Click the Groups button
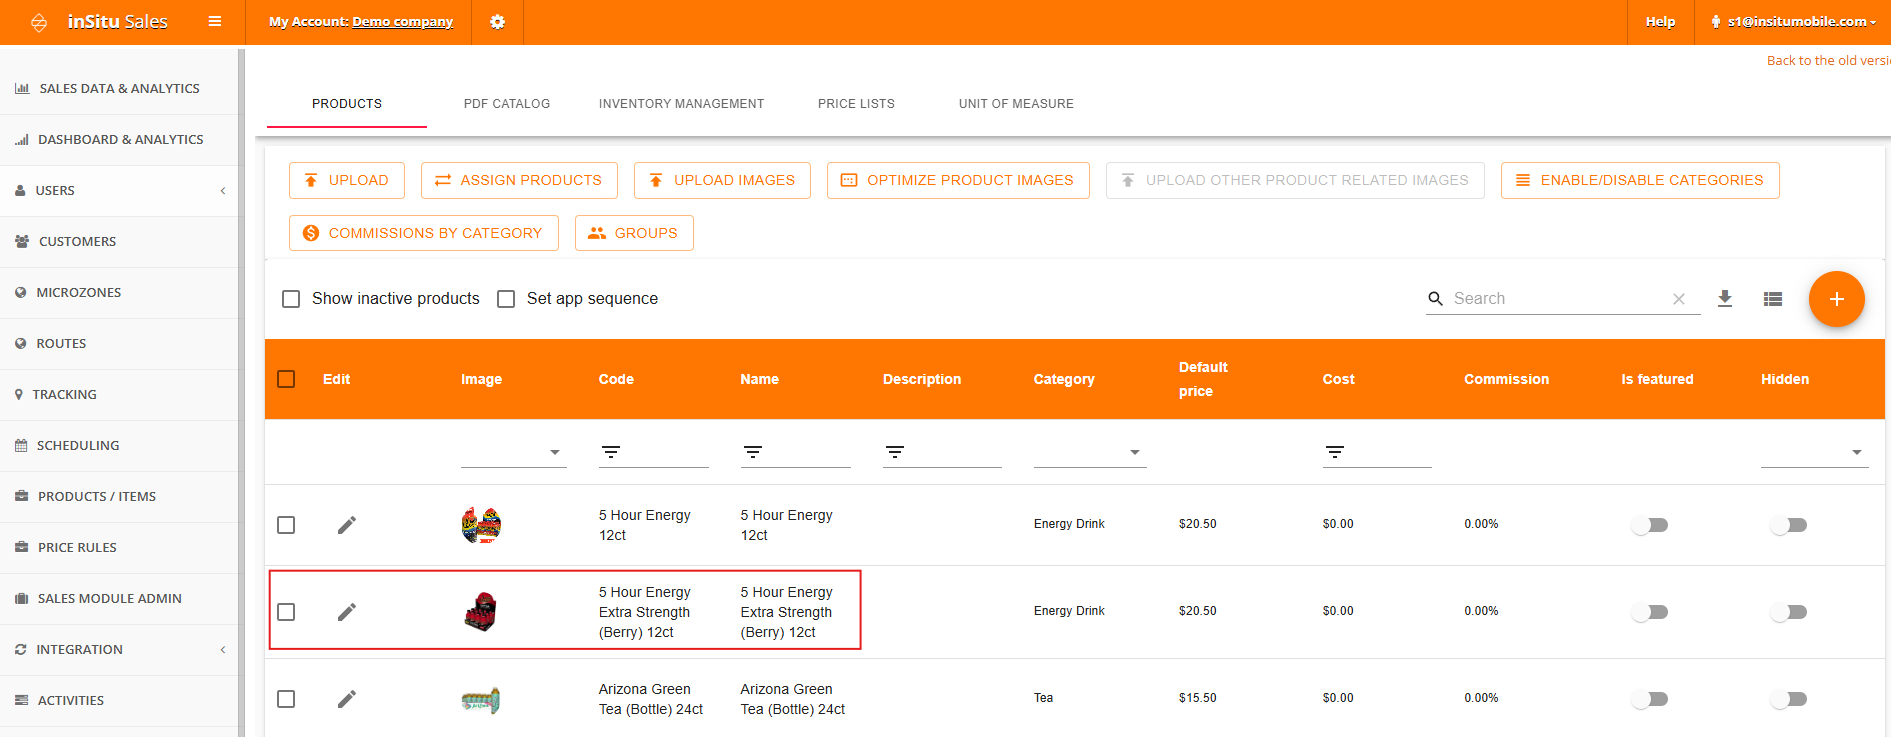 pyautogui.click(x=634, y=233)
